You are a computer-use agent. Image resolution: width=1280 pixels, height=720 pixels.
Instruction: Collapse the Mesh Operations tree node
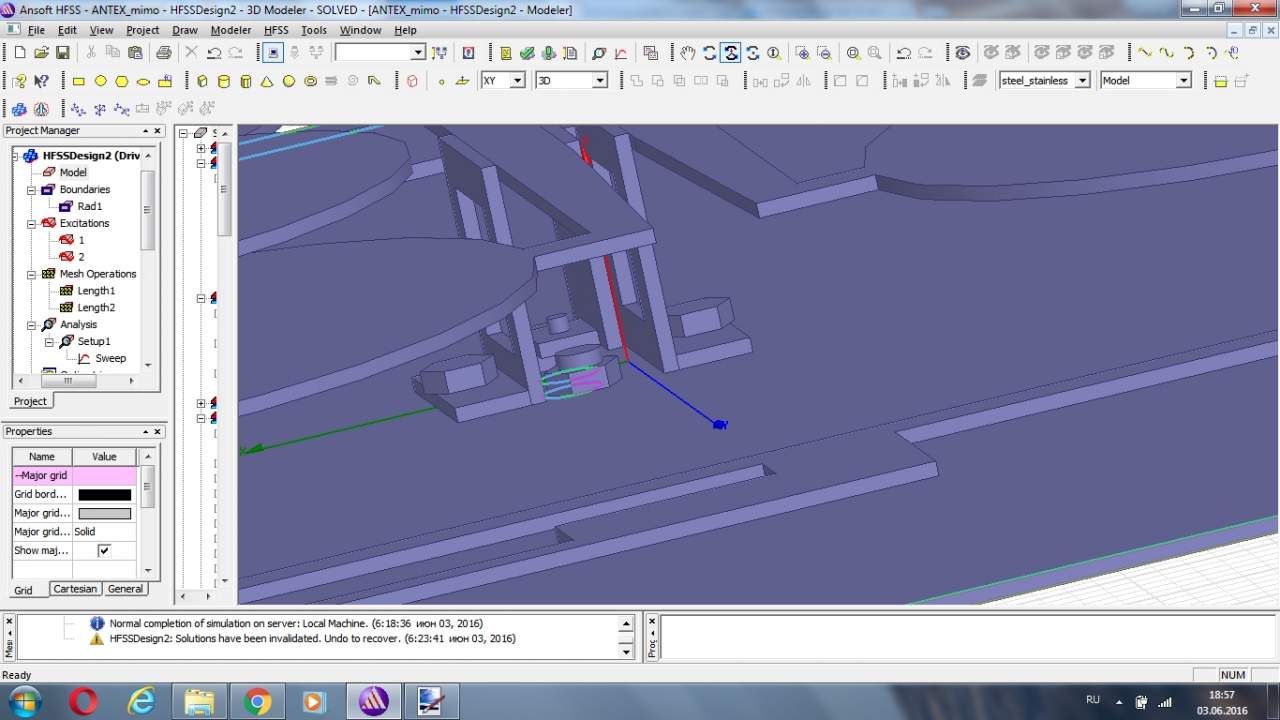tap(32, 274)
